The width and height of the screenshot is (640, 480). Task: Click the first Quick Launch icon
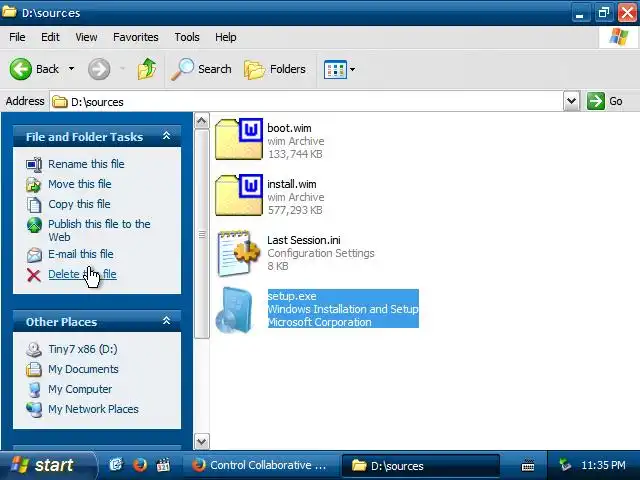(116, 465)
